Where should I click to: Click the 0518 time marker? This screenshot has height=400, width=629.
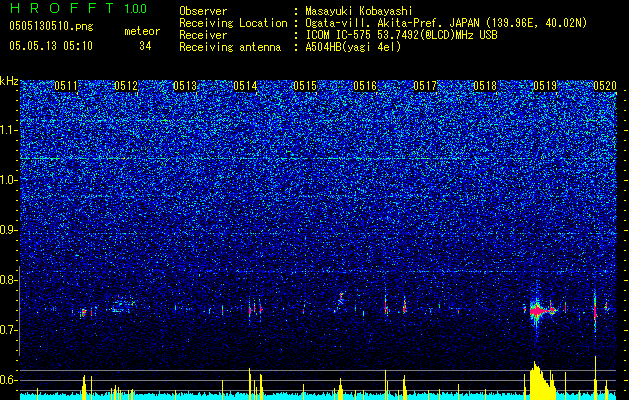(x=485, y=86)
